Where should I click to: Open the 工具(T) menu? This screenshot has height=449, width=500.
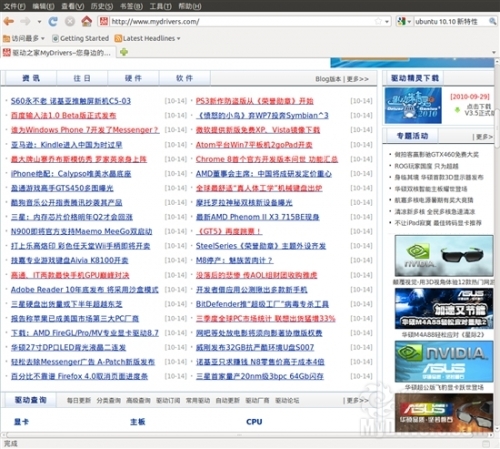[160, 6]
